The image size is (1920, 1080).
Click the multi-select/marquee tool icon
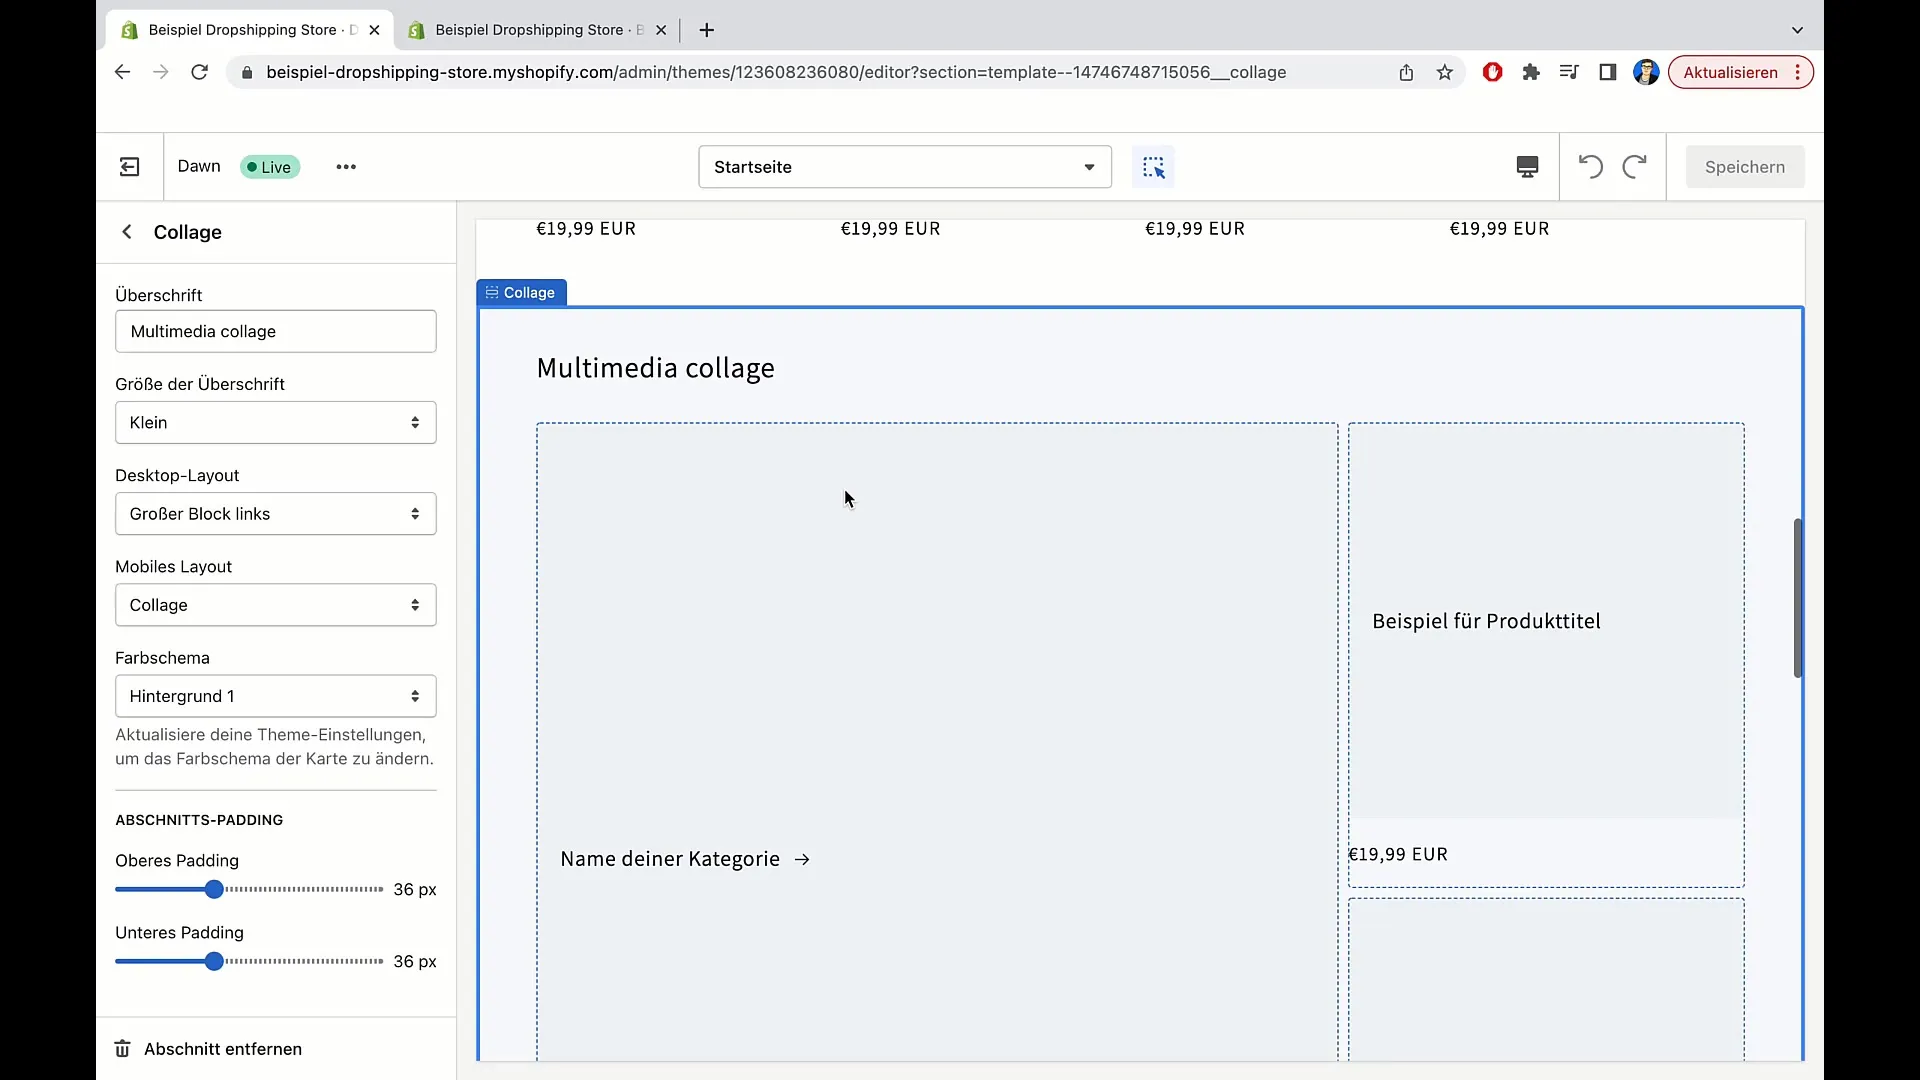coord(1153,166)
